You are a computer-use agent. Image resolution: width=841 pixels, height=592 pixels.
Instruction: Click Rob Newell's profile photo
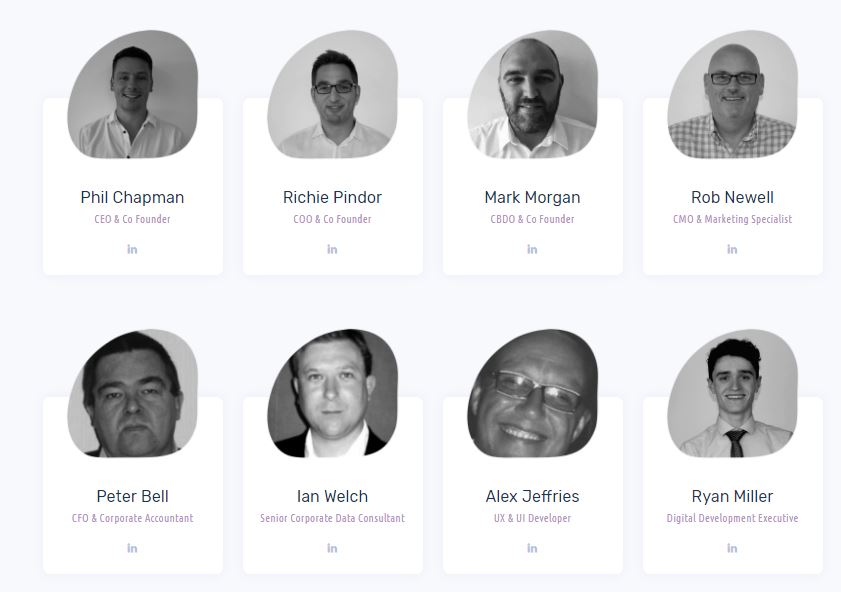733,94
